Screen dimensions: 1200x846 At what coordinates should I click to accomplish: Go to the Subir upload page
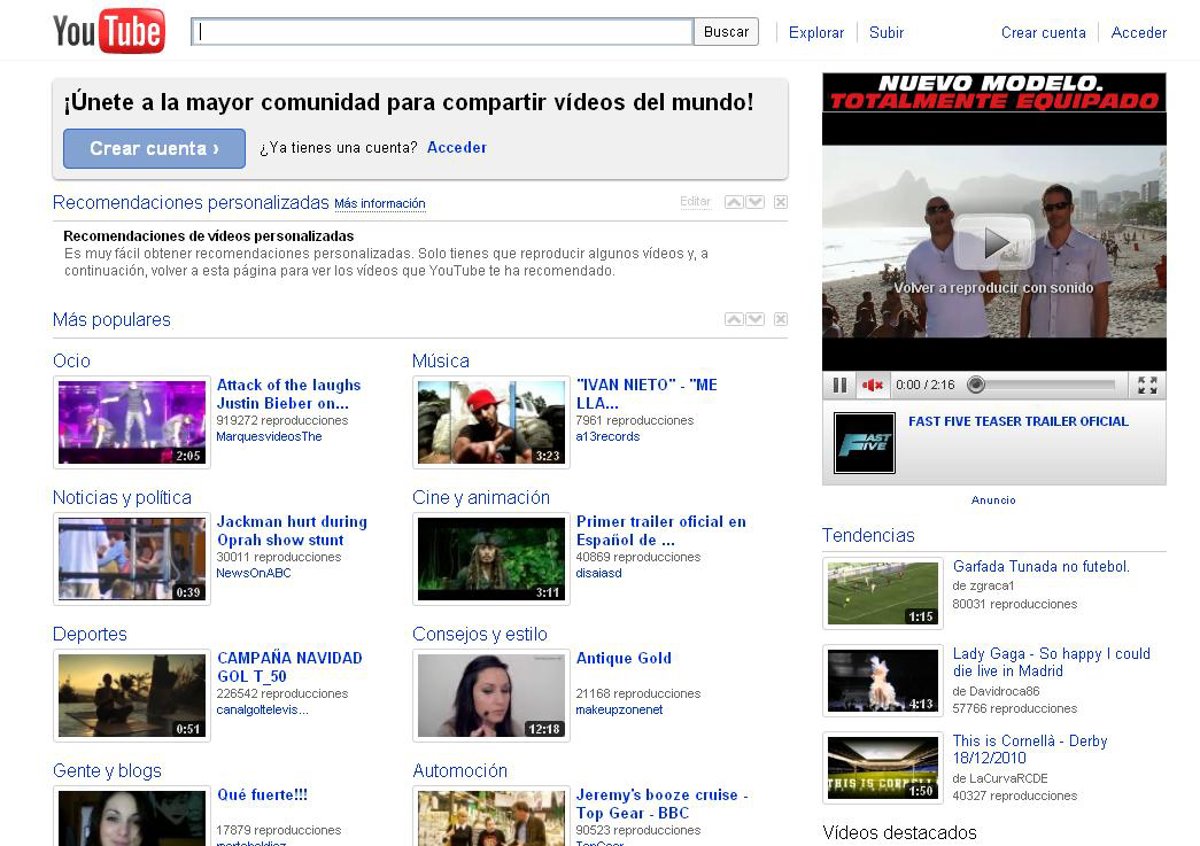coord(886,32)
